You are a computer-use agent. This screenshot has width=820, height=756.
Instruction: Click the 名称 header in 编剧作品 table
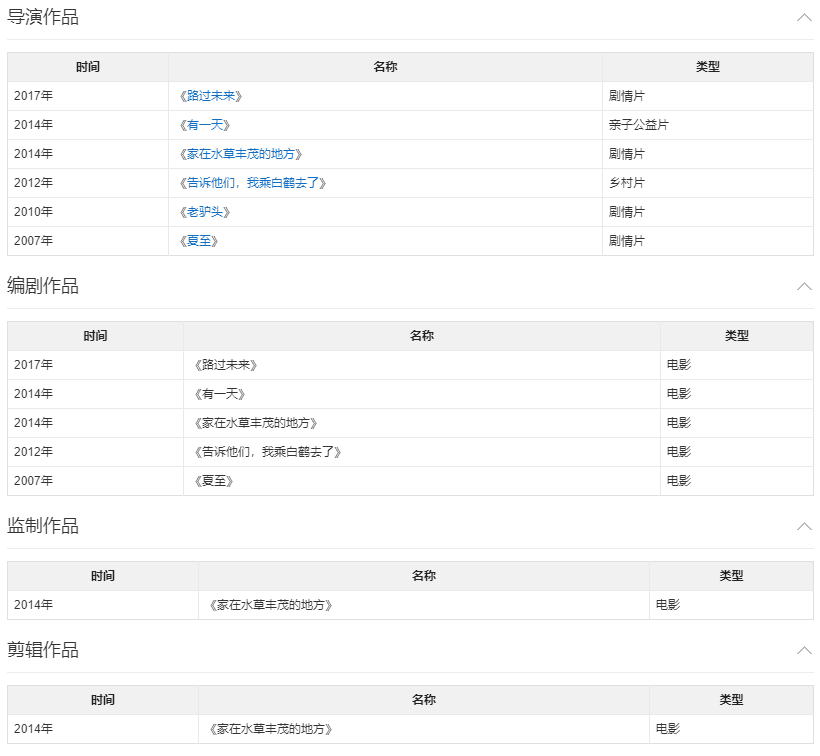click(x=422, y=336)
